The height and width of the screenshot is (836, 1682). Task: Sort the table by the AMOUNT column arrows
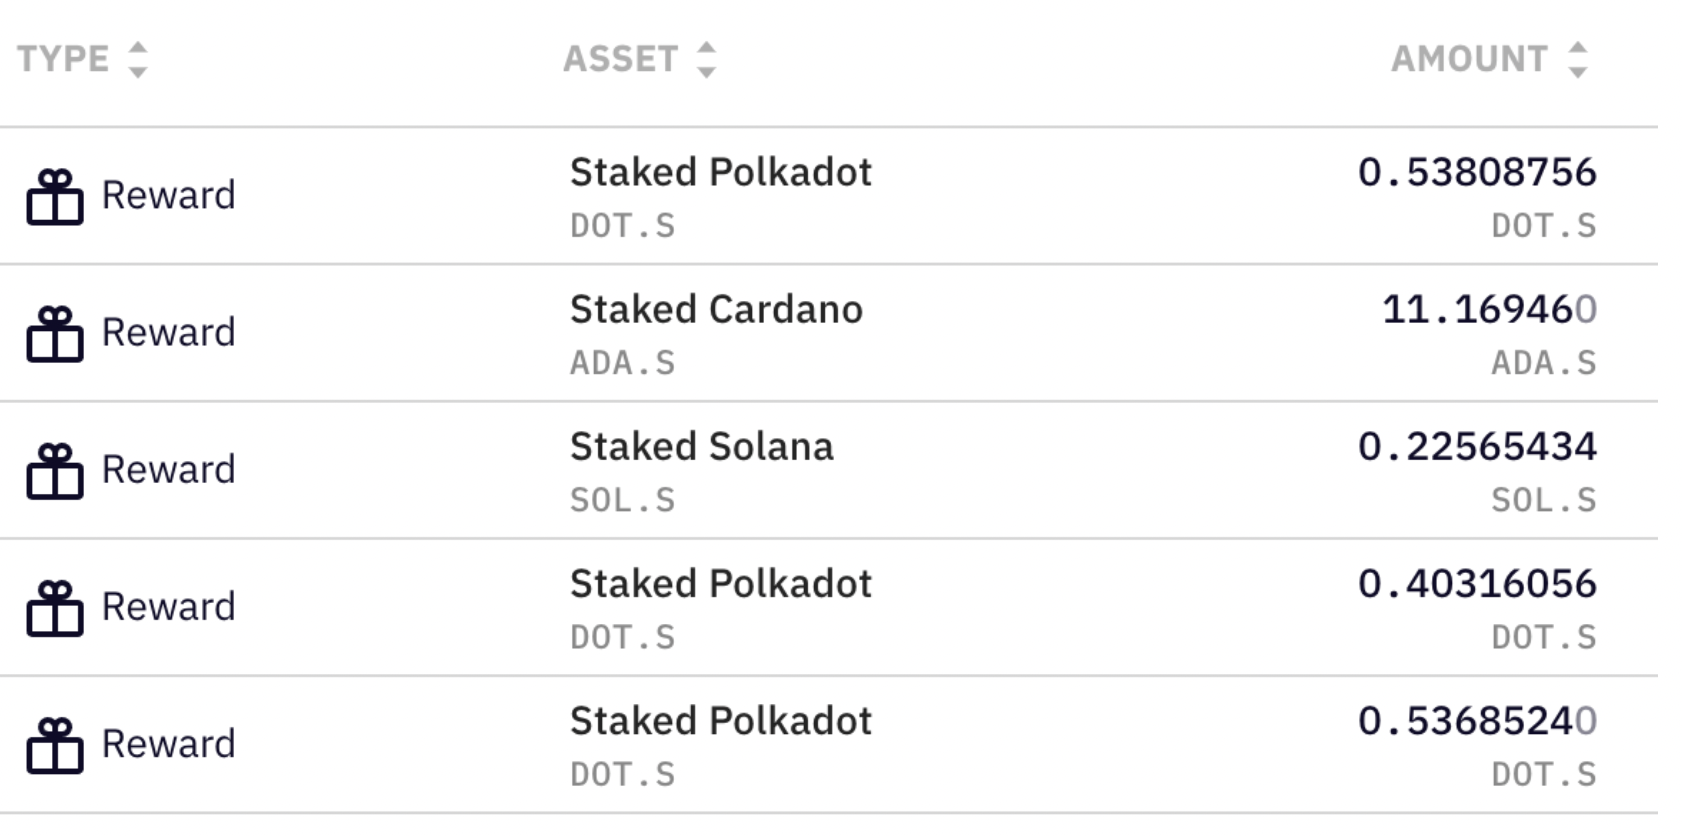1577,60
